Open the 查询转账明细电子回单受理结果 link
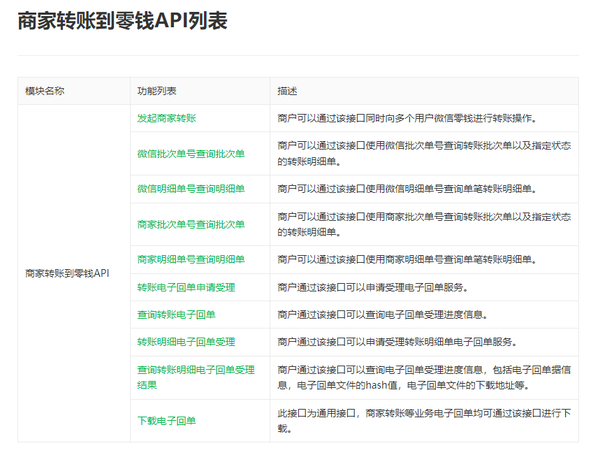 click(196, 378)
